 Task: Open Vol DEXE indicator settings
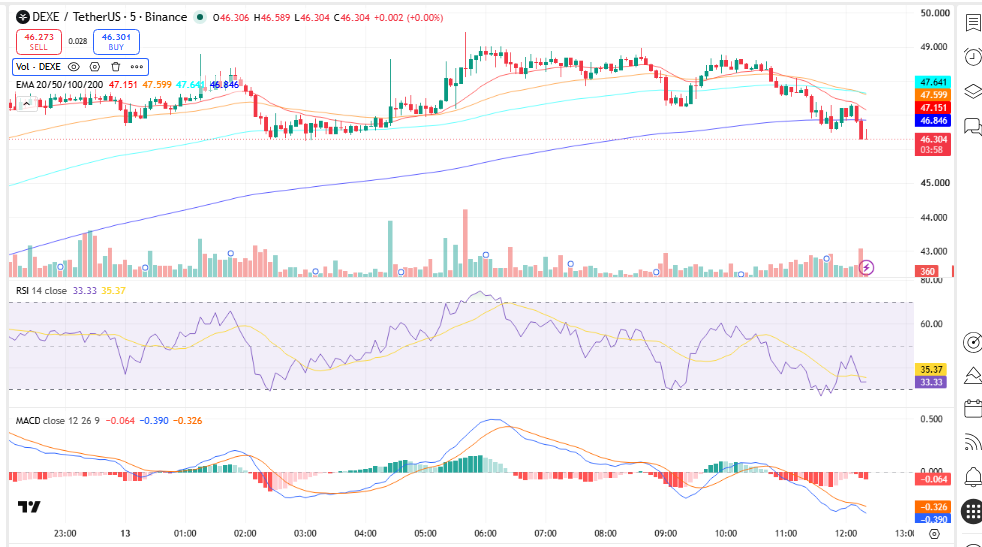(x=95, y=66)
